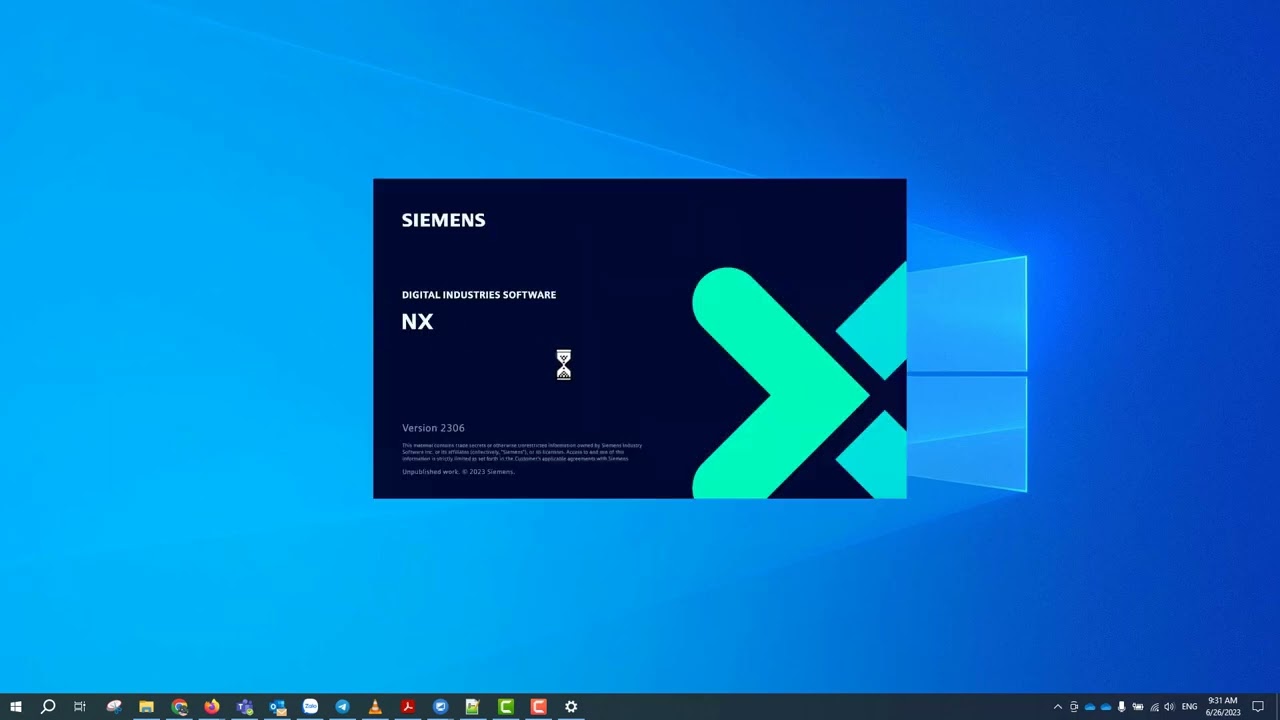Open the volume speaker tray icon
Screen dimensions: 1280x720
click(x=1170, y=707)
